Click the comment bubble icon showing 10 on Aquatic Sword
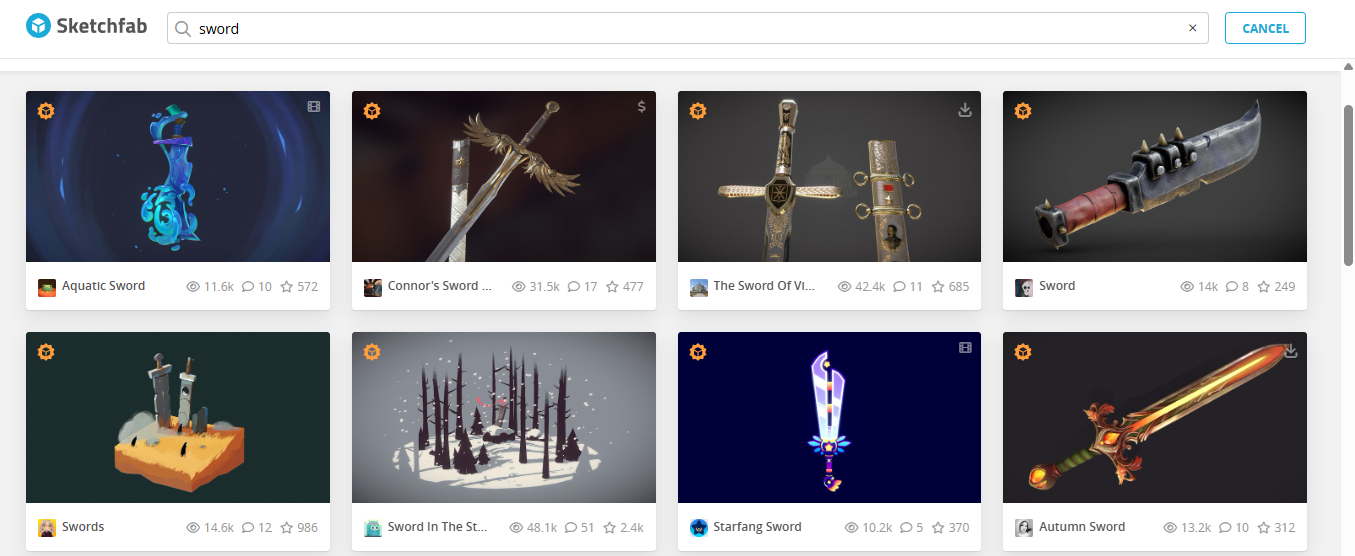This screenshot has height=556, width=1355. pos(248,287)
